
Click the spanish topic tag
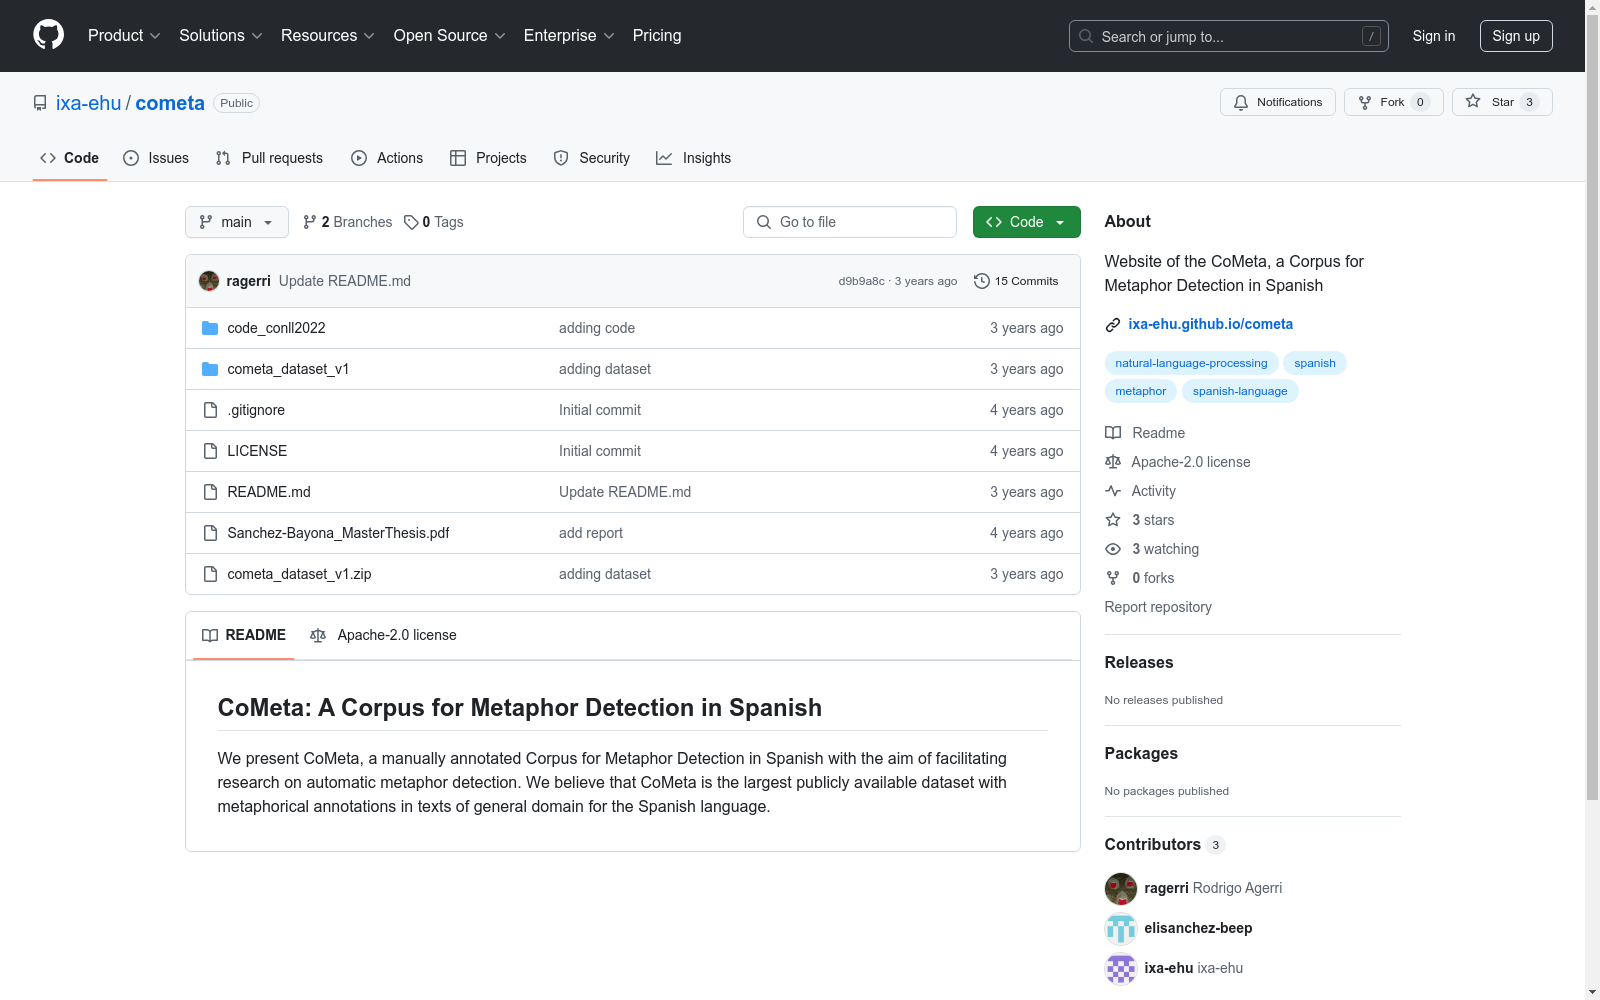(1315, 363)
